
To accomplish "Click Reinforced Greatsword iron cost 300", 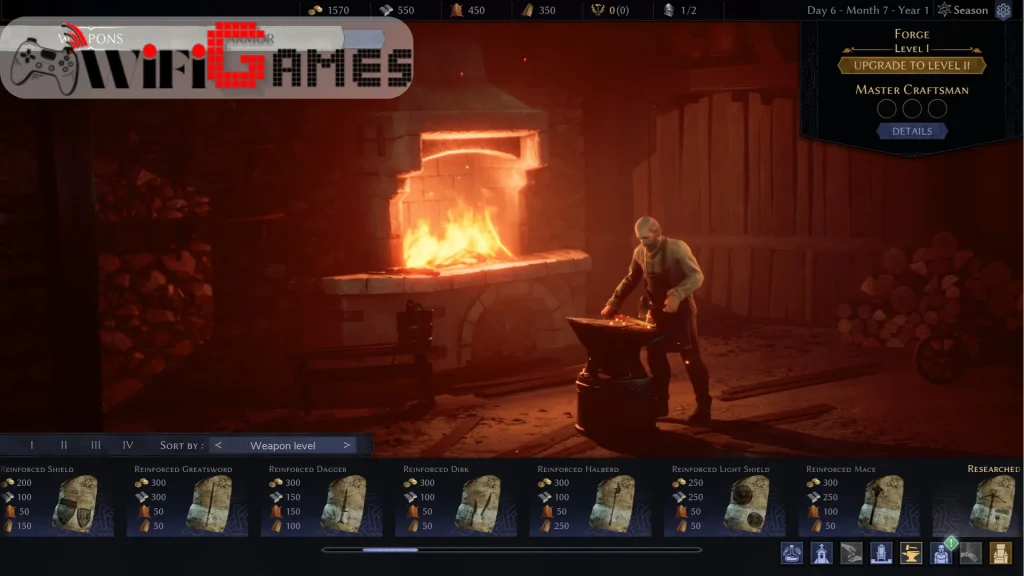I will point(158,497).
